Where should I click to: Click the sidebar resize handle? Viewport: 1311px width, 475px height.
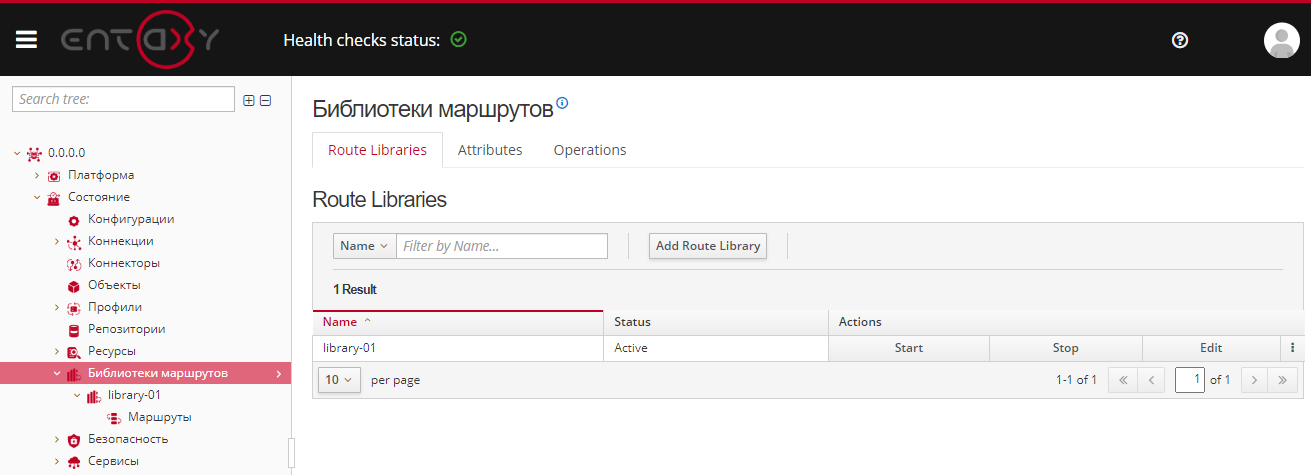pos(291,452)
